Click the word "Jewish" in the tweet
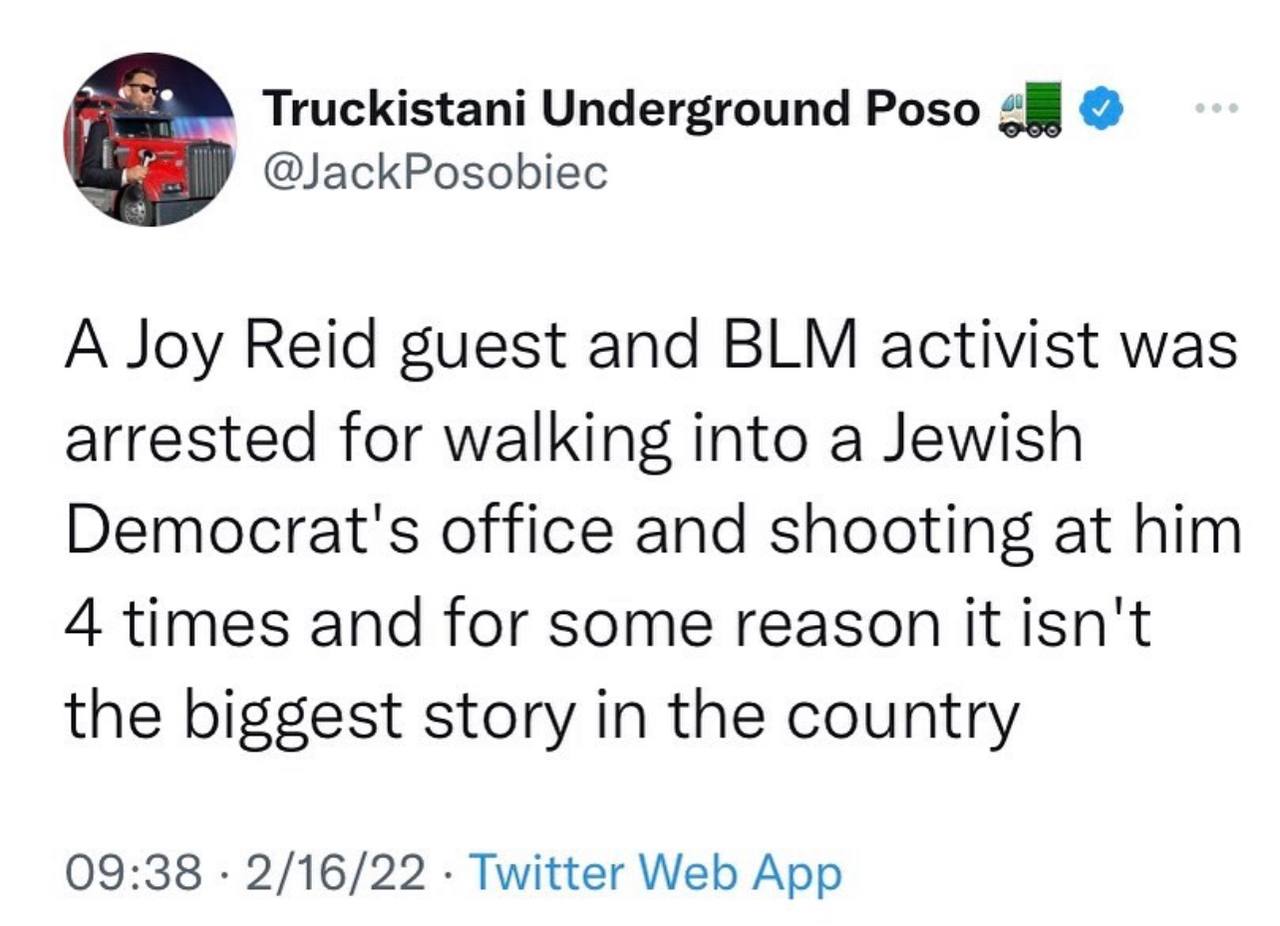Screen dimensions: 1280x926 tap(981, 440)
